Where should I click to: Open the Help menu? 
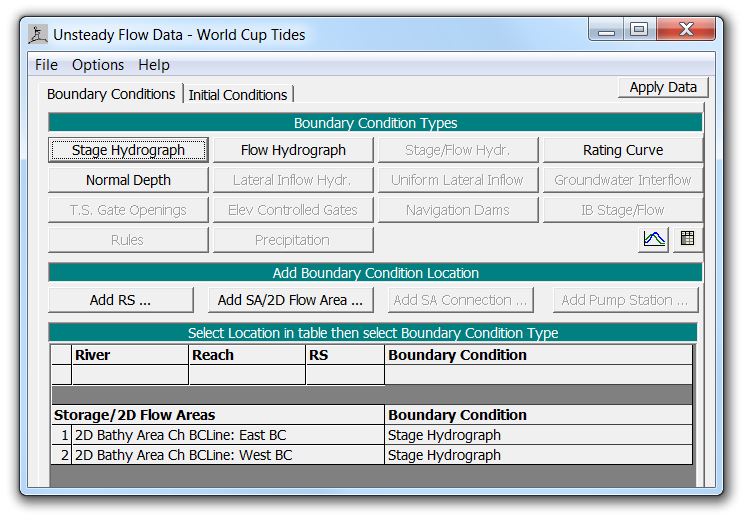153,65
